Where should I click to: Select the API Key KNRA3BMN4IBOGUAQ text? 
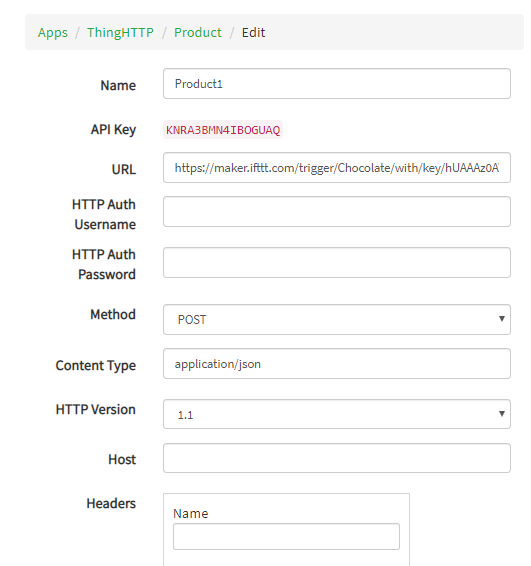(223, 130)
